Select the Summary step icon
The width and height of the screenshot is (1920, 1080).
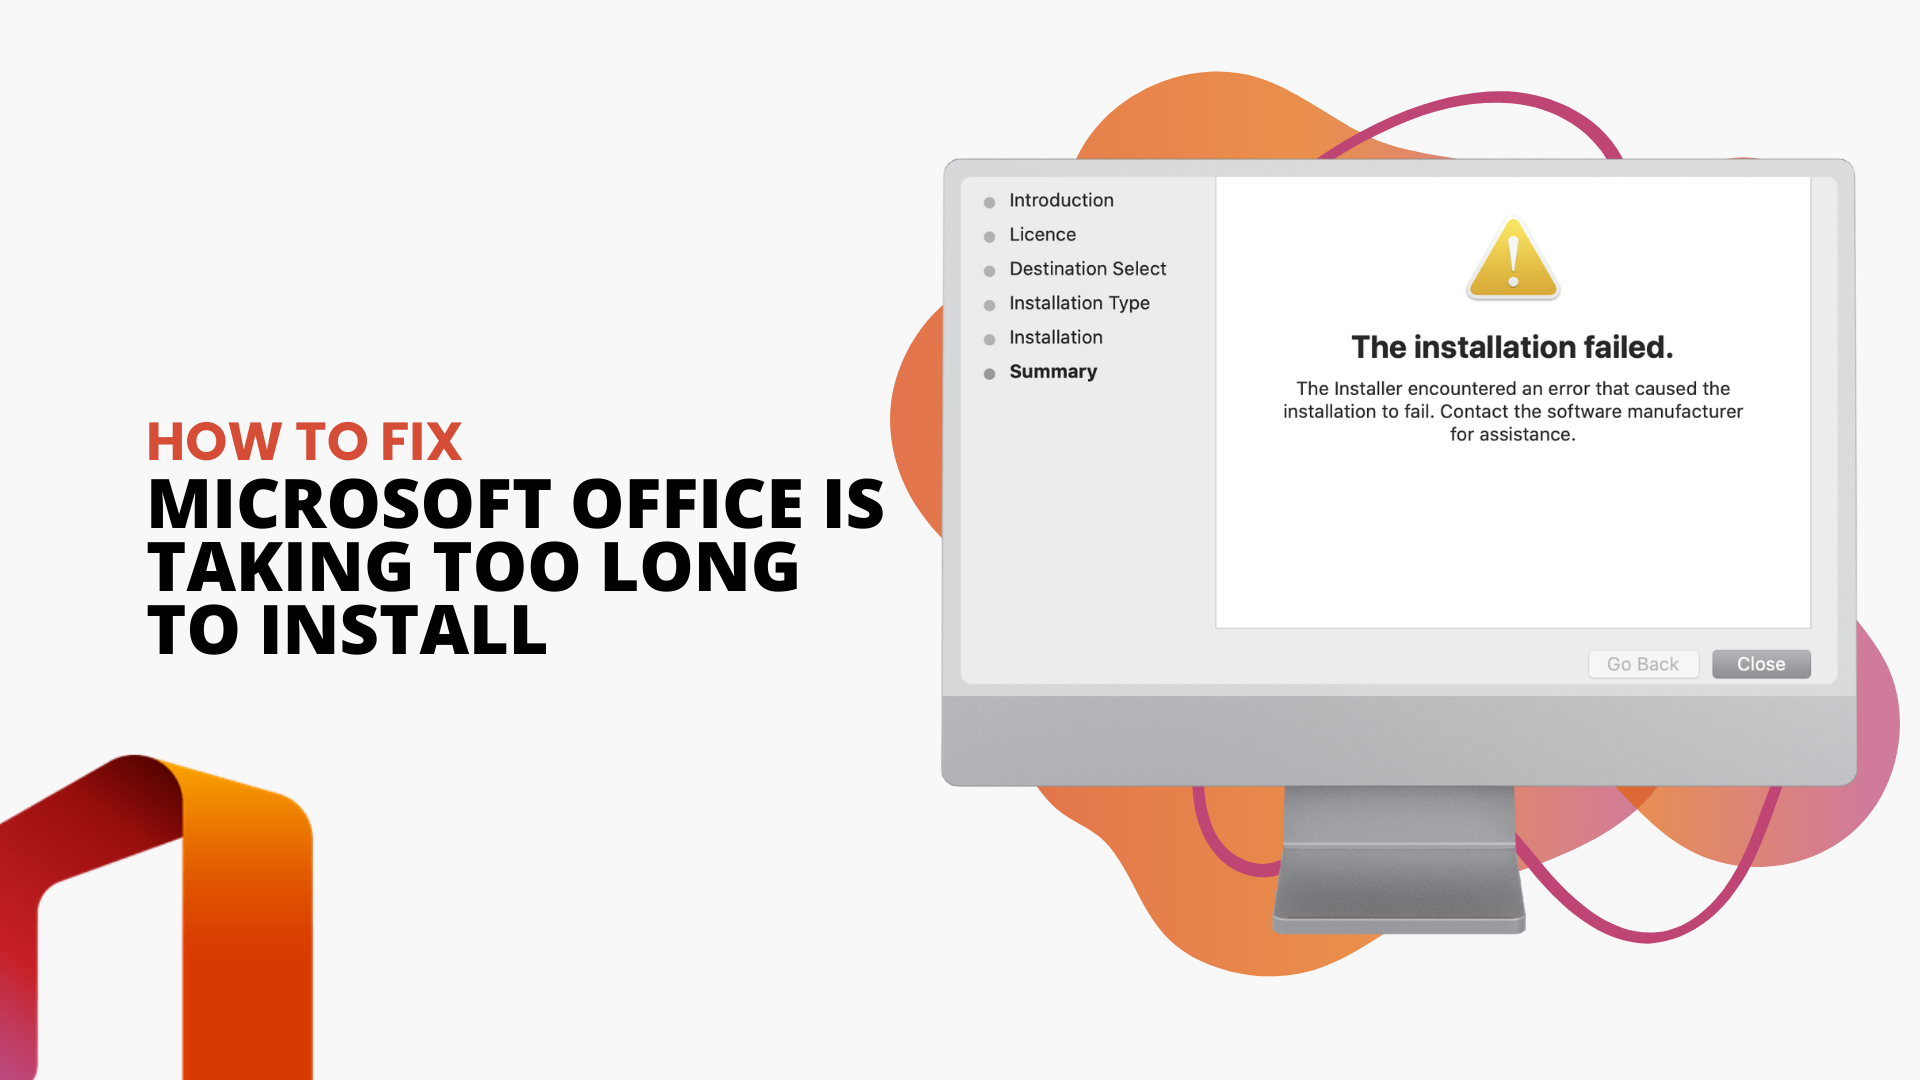click(990, 372)
